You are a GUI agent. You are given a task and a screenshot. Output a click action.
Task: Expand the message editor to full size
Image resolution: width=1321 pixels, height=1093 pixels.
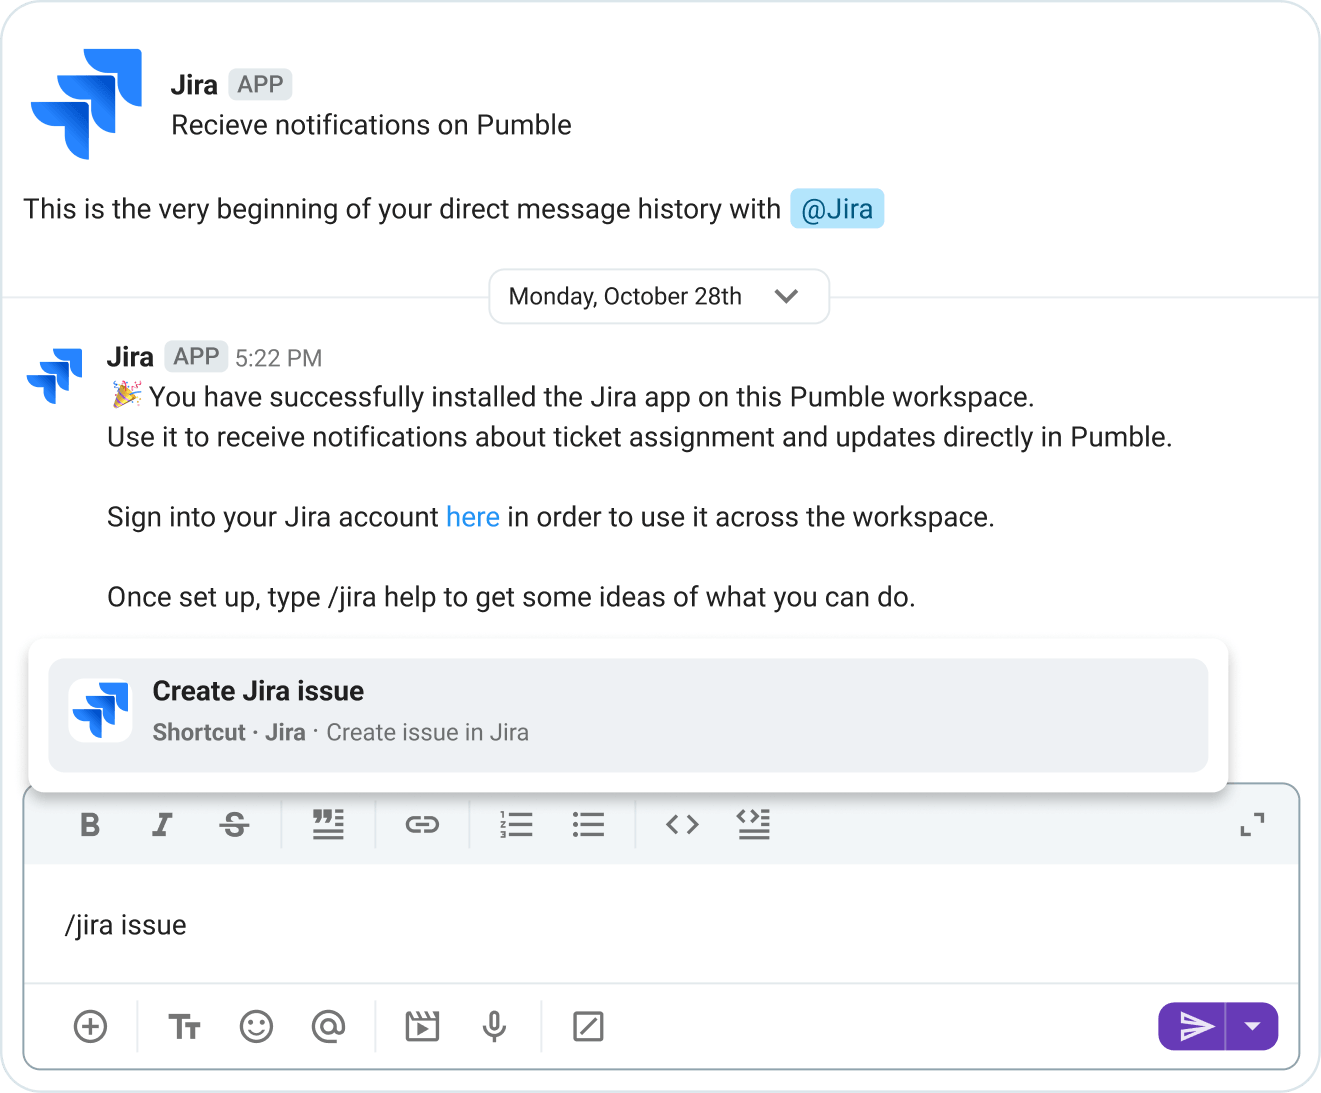[1252, 825]
